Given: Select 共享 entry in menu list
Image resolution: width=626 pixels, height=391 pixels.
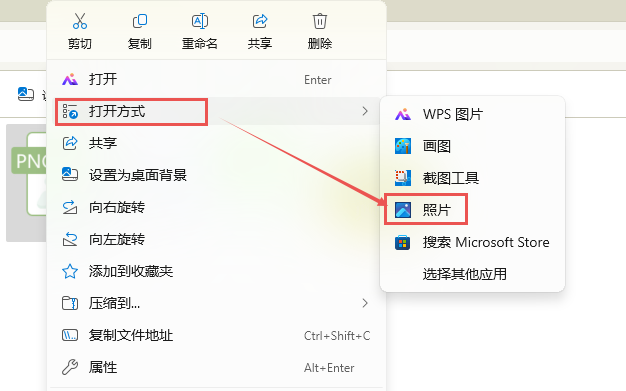Looking at the screenshot, I should pos(216,143).
